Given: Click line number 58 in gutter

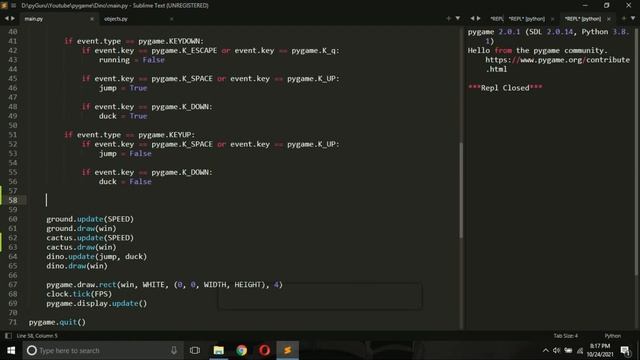Looking at the screenshot, I should (13, 200).
